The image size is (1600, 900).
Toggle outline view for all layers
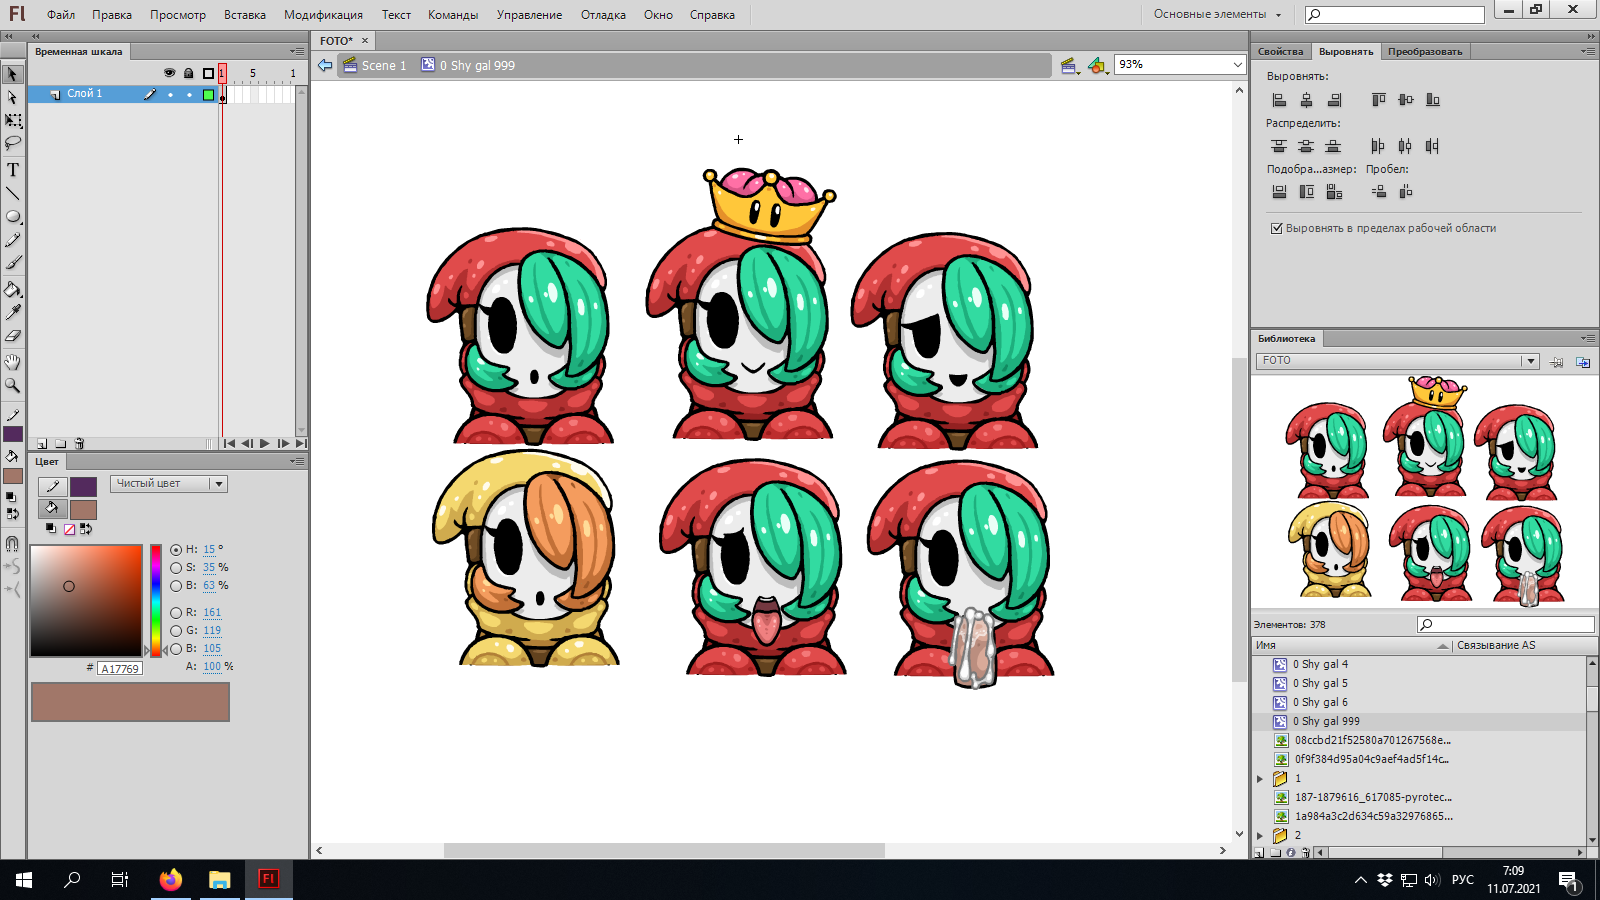click(208, 73)
